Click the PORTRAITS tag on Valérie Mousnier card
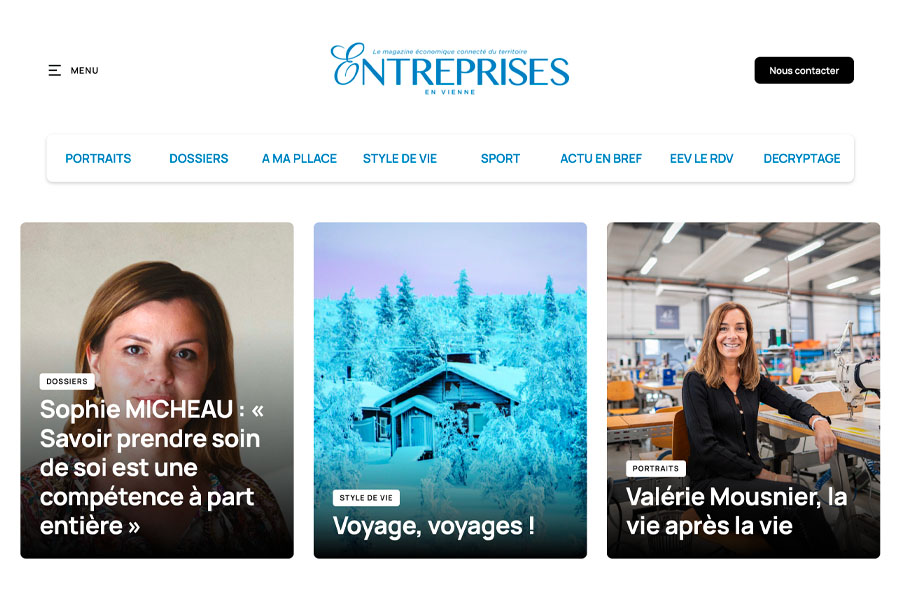This screenshot has width=900, height=600. (655, 469)
